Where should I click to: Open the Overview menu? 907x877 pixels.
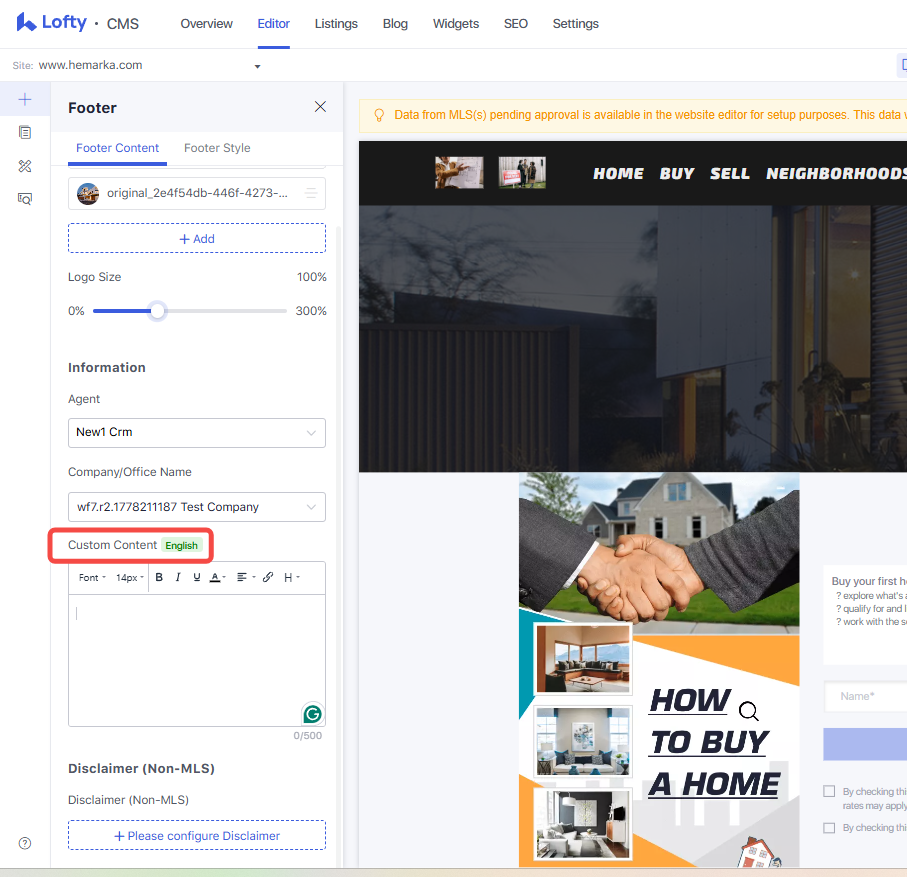[207, 24]
